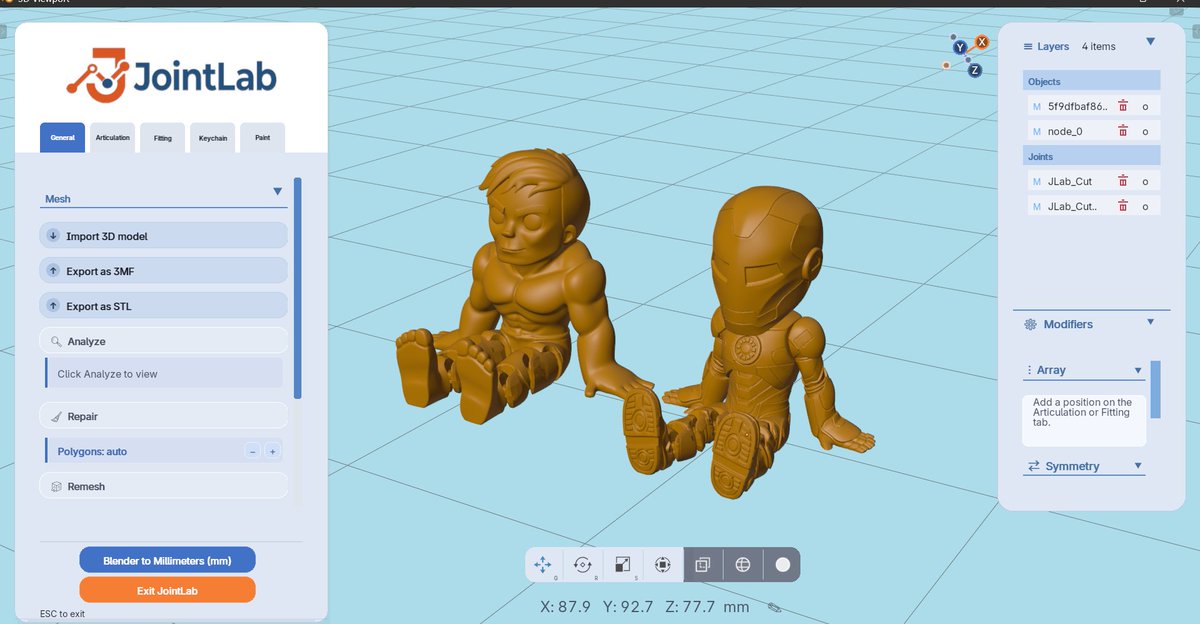
Task: Click the X axis on navigation gizmo
Action: pyautogui.click(x=982, y=42)
